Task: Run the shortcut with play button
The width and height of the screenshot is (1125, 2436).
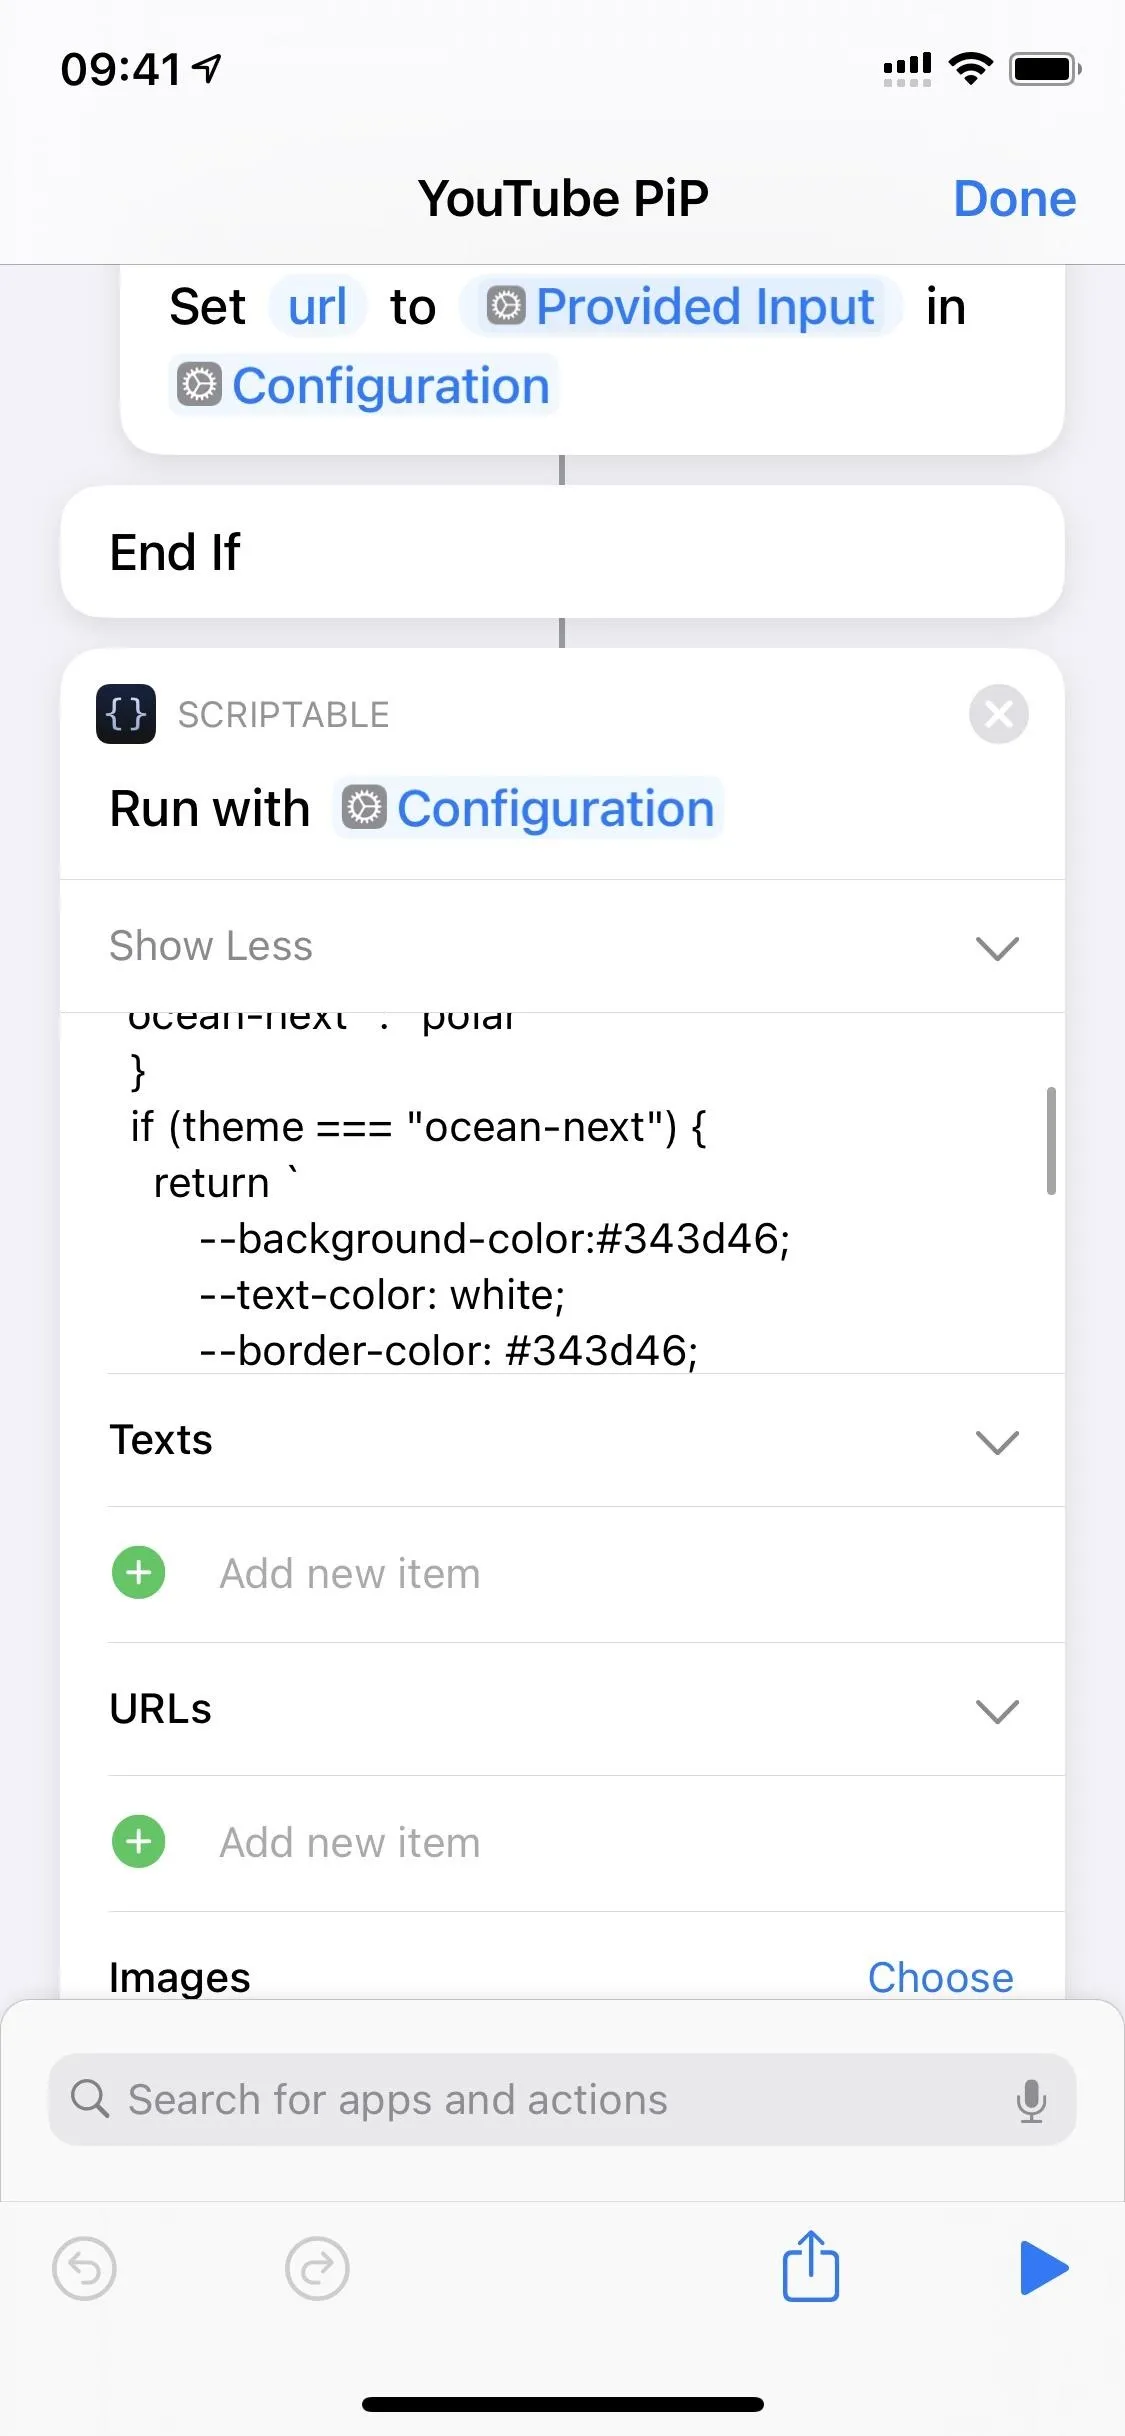Action: (1044, 2267)
